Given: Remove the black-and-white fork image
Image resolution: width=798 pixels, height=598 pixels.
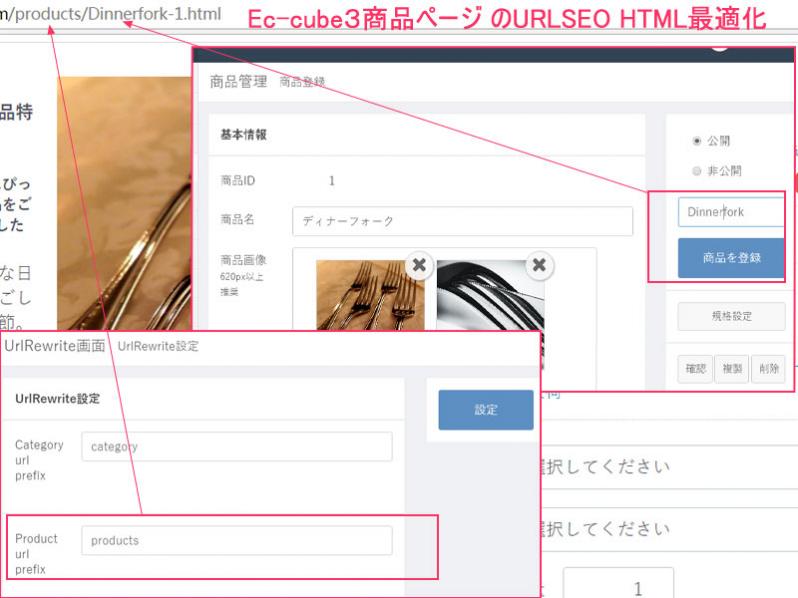Looking at the screenshot, I should [x=539, y=265].
